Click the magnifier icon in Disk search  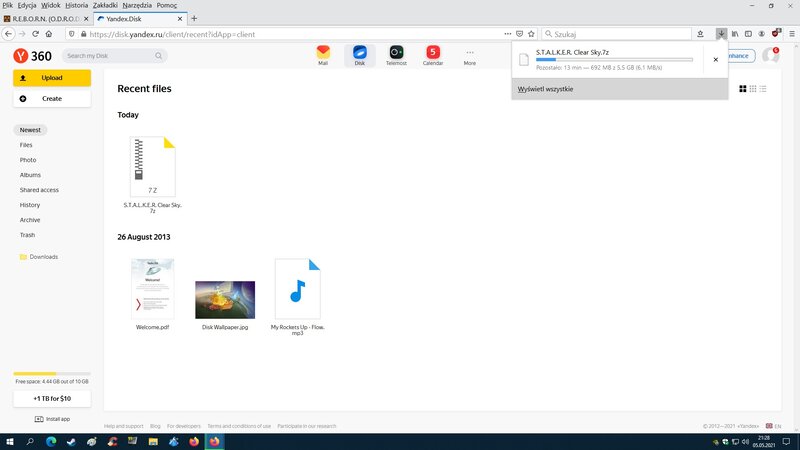tap(159, 56)
